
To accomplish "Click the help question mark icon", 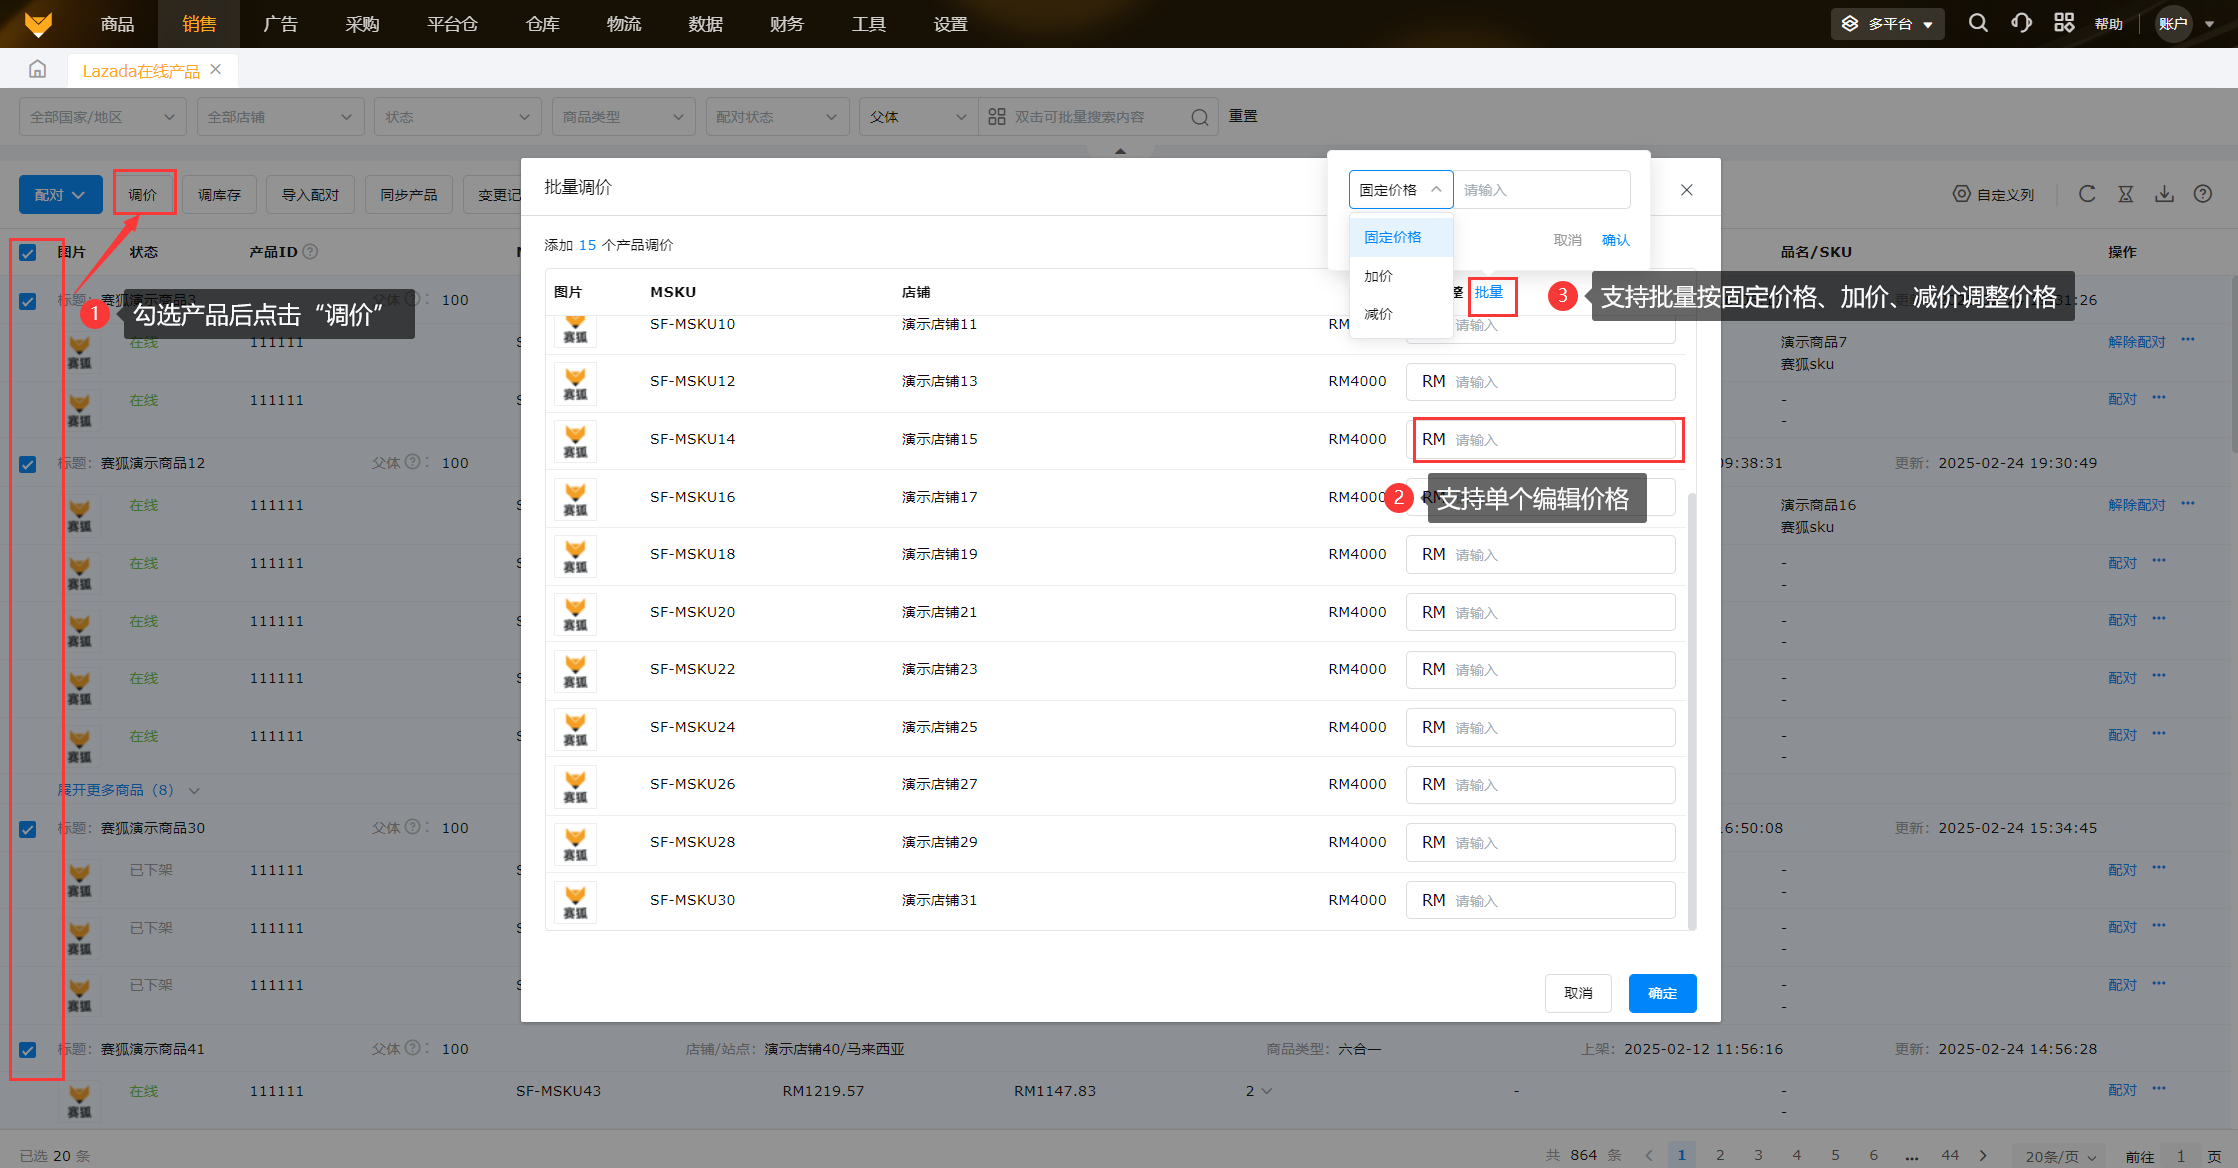I will click(x=2203, y=194).
